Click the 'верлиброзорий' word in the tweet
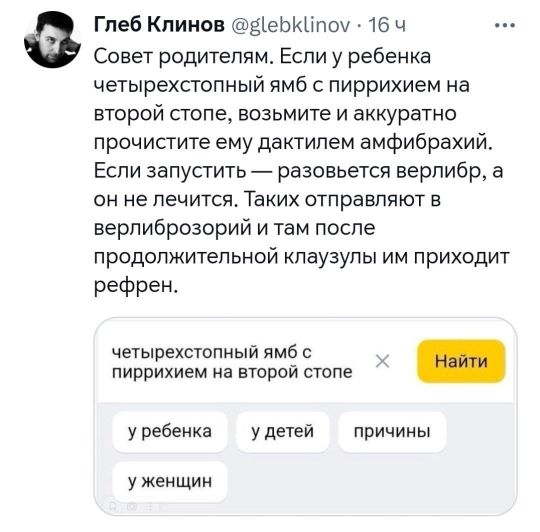 172,228
